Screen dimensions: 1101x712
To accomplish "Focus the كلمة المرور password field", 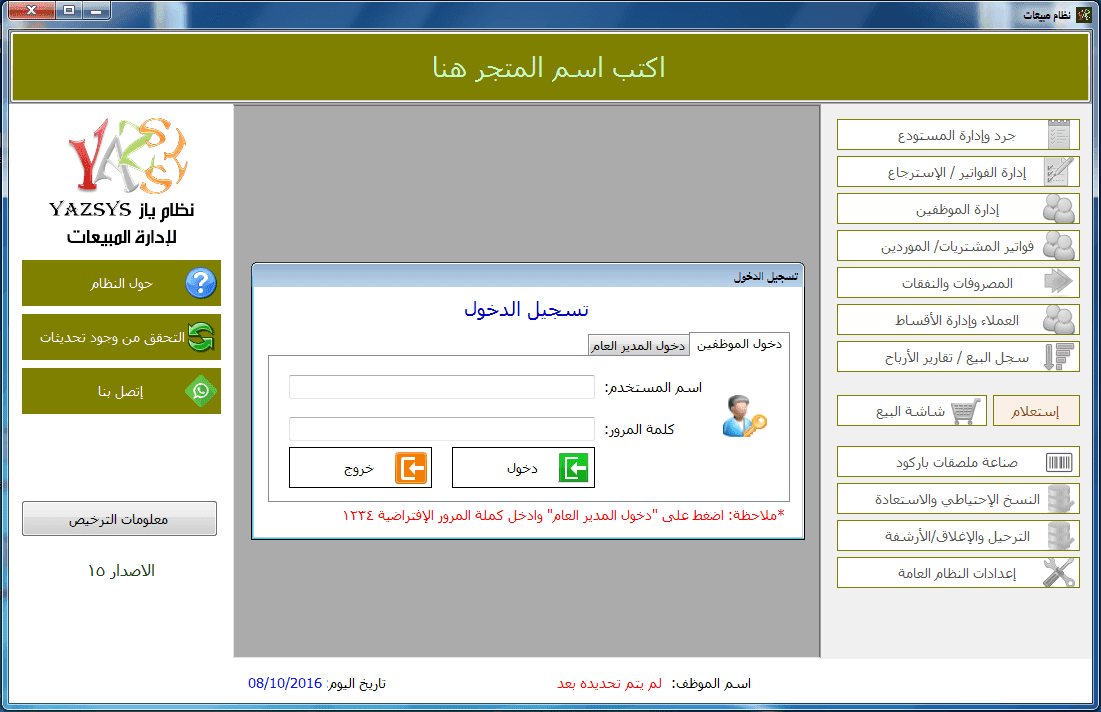I will point(442,428).
